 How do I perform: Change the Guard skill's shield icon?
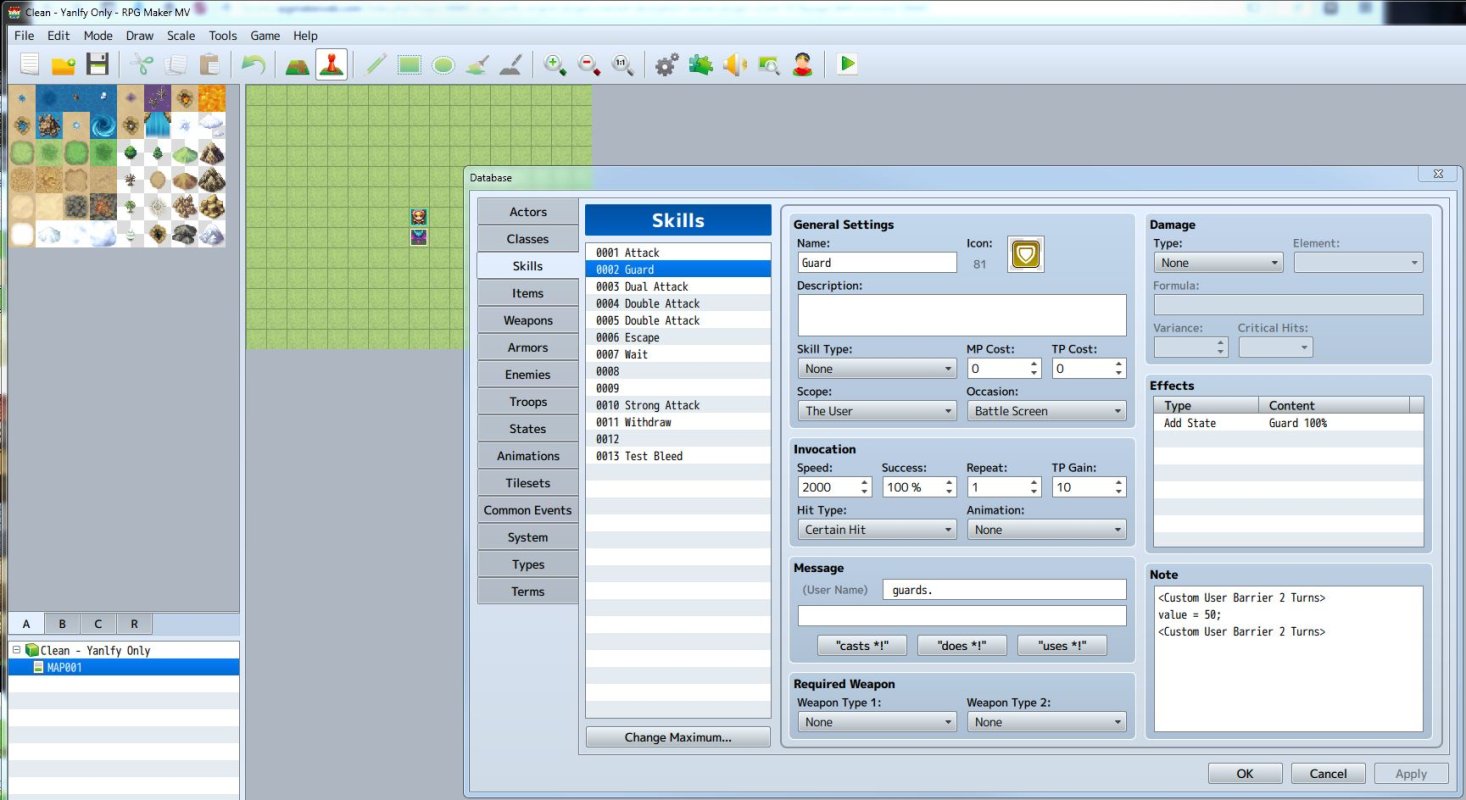coord(1026,255)
